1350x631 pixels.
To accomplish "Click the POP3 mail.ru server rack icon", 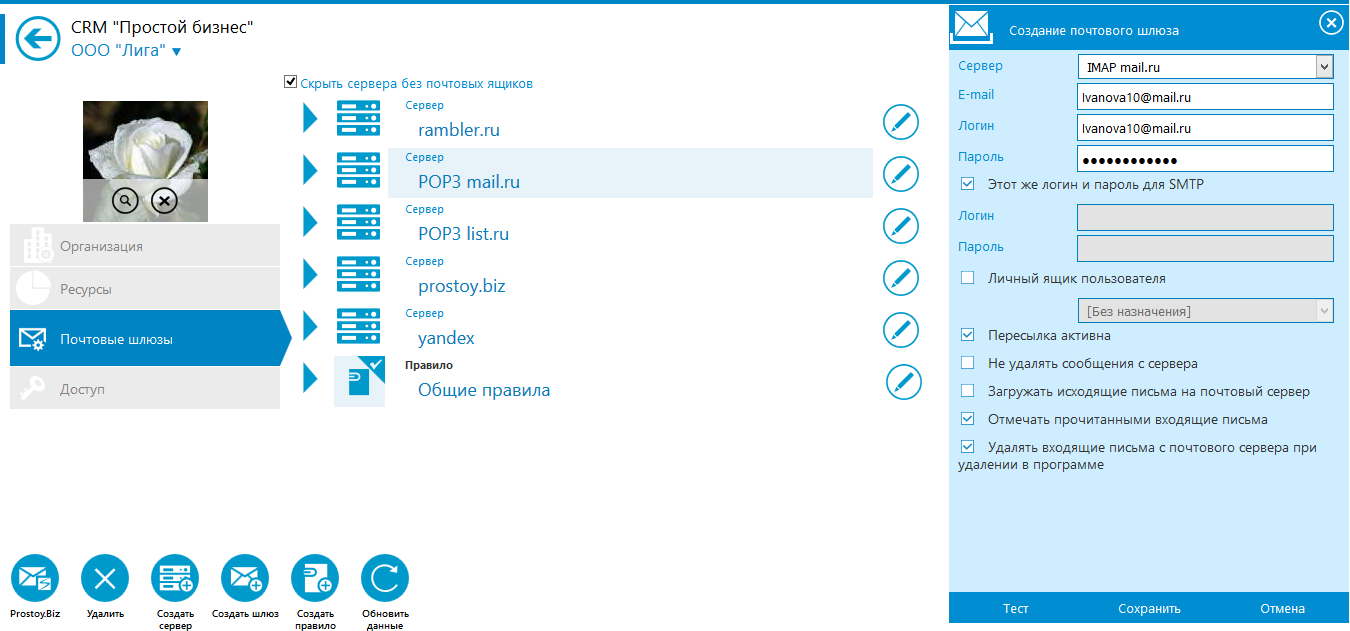I will click(x=358, y=171).
